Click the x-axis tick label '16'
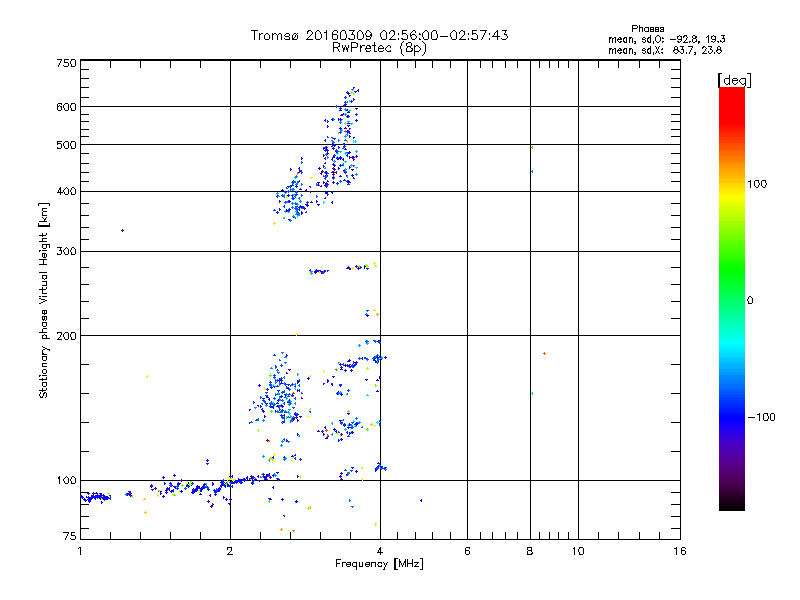This screenshot has width=800, height=600. click(x=680, y=551)
